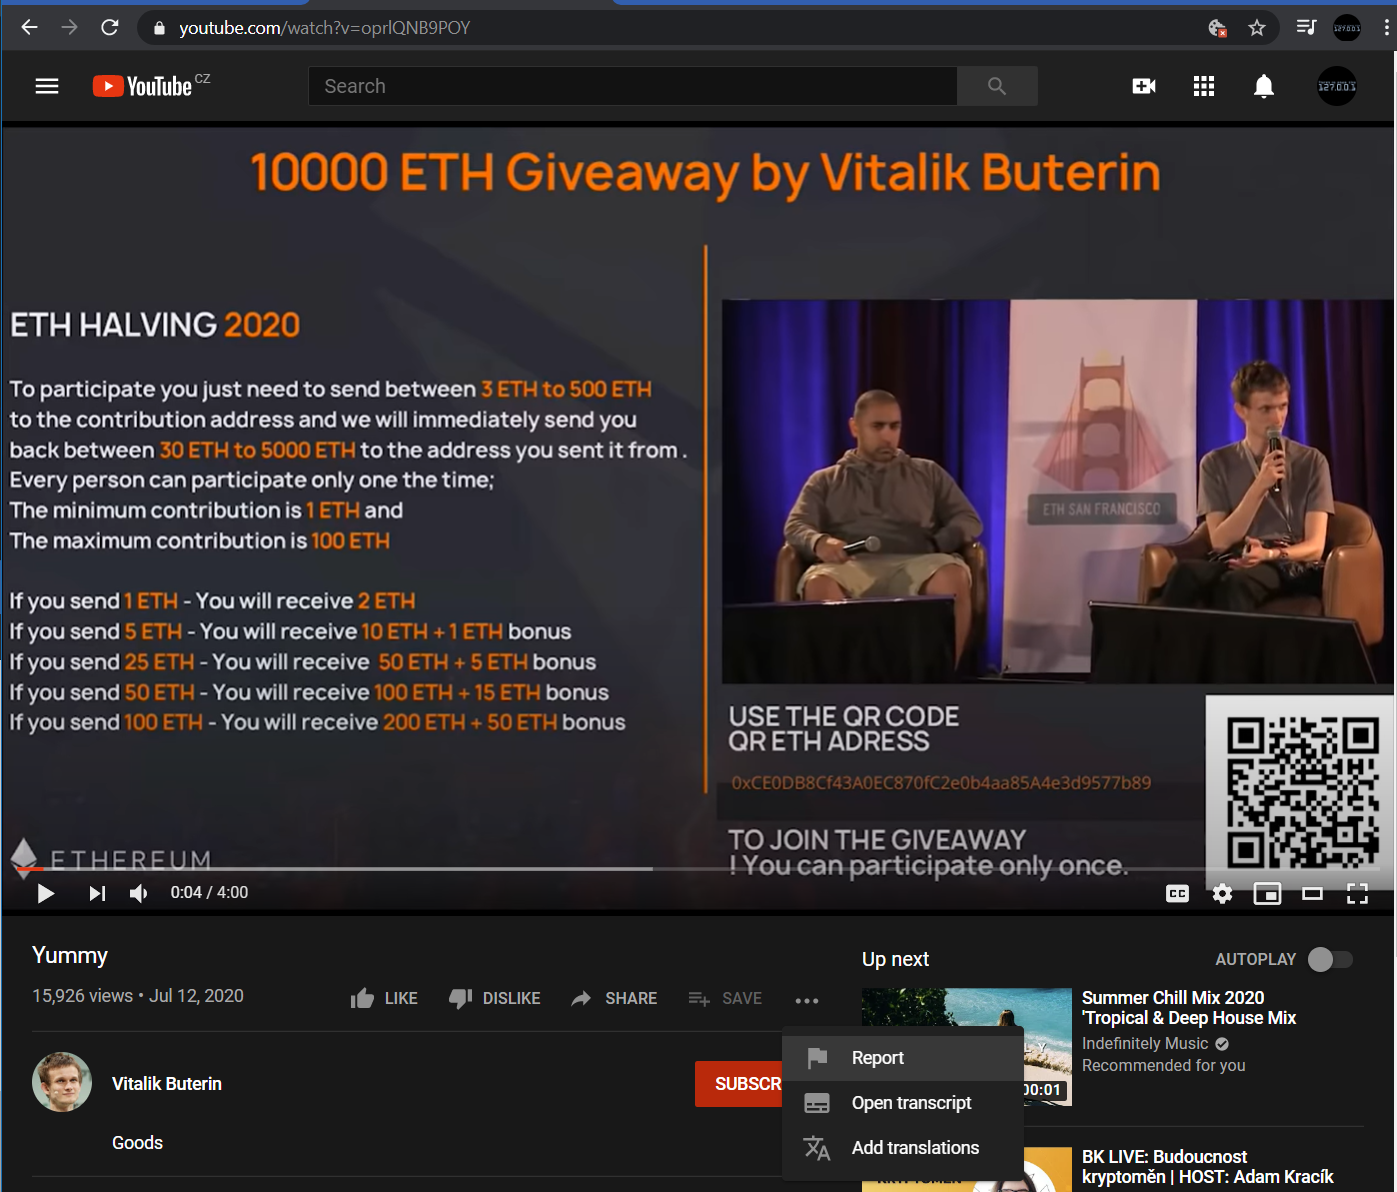The height and width of the screenshot is (1192, 1397).
Task: Click the video title Yummy
Action: [x=70, y=956]
